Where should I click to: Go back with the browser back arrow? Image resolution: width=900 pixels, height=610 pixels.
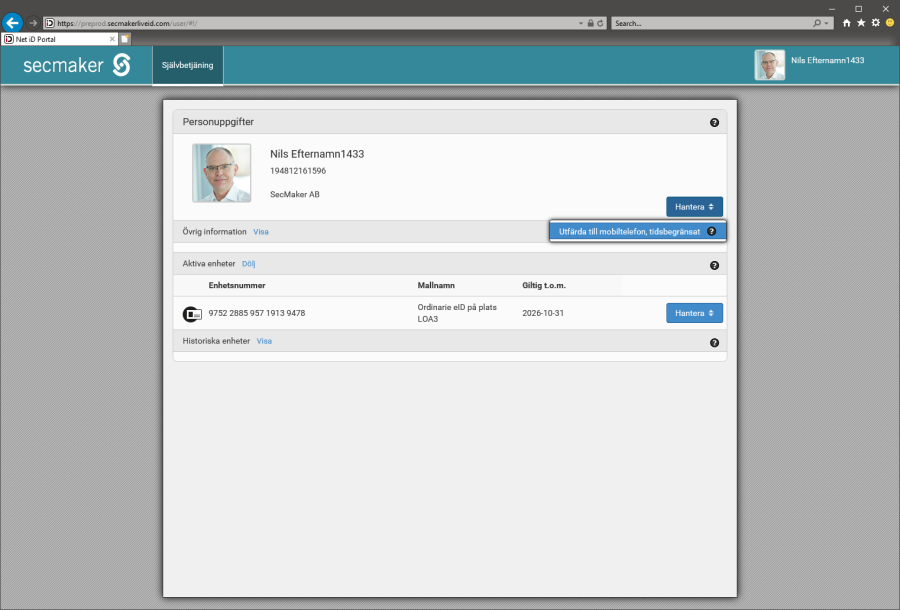(12, 23)
